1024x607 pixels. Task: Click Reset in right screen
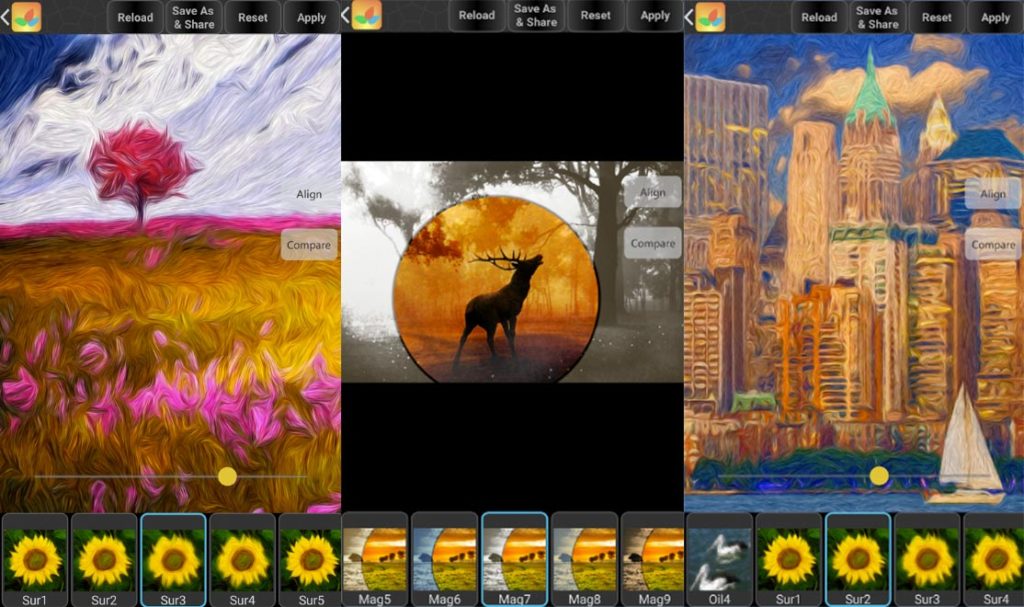coord(936,18)
